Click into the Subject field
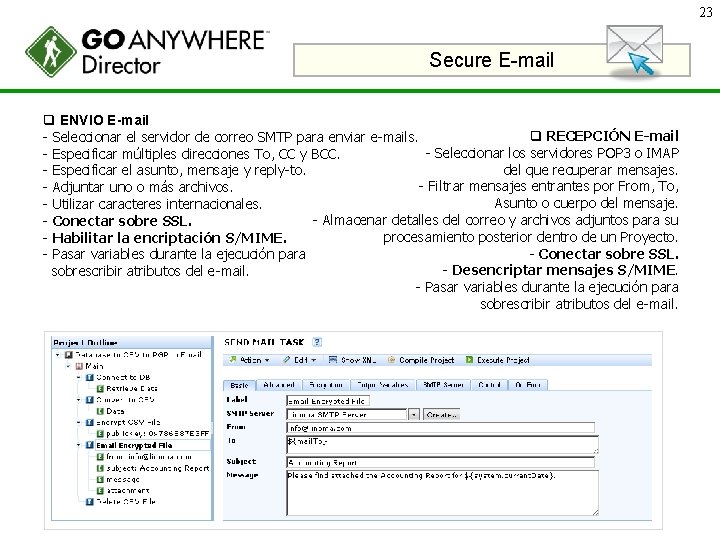This screenshot has width=720, height=540. click(440, 462)
